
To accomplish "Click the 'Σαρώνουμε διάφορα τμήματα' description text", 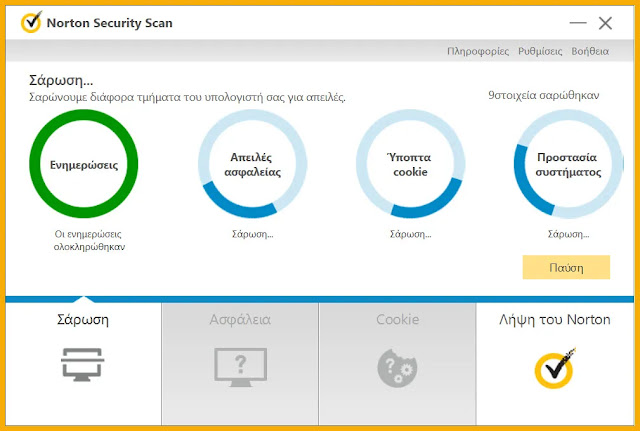I will 187,98.
